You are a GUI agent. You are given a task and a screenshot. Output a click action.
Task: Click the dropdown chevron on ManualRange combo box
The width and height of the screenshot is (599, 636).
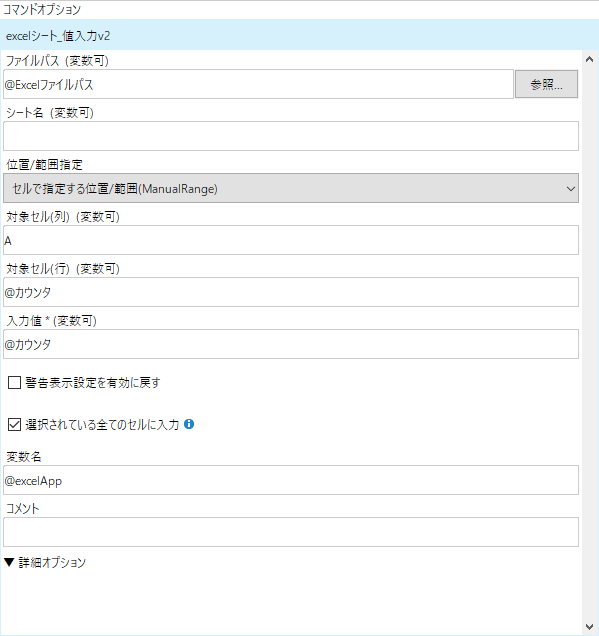[x=571, y=189]
